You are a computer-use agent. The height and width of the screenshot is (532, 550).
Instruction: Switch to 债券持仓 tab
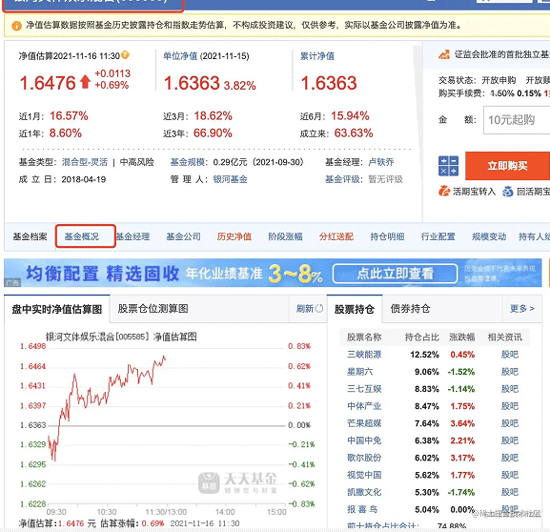pyautogui.click(x=410, y=309)
